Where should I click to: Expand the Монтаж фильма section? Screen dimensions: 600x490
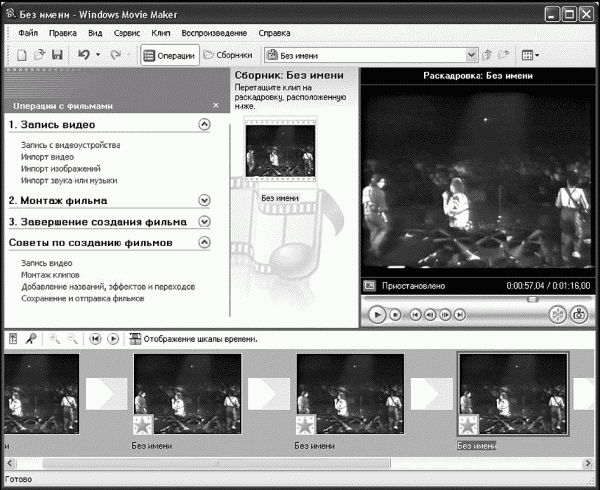point(205,201)
